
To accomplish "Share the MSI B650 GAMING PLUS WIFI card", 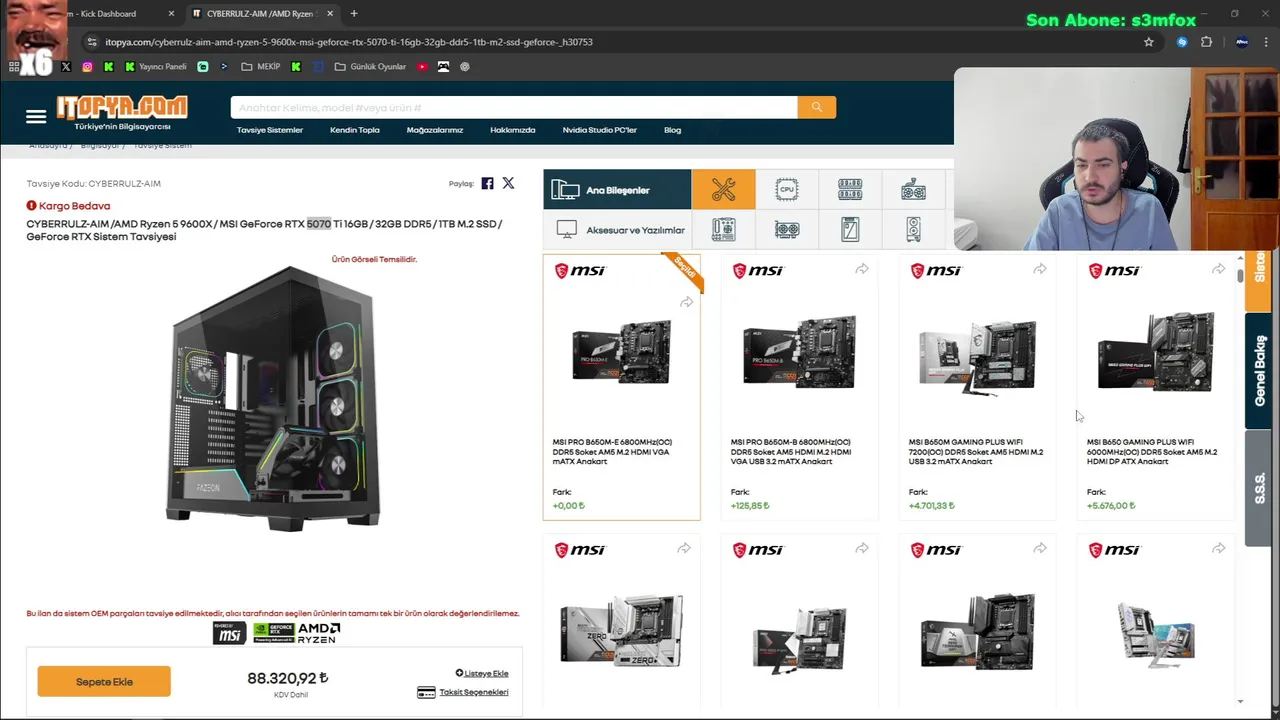I will [1218, 269].
